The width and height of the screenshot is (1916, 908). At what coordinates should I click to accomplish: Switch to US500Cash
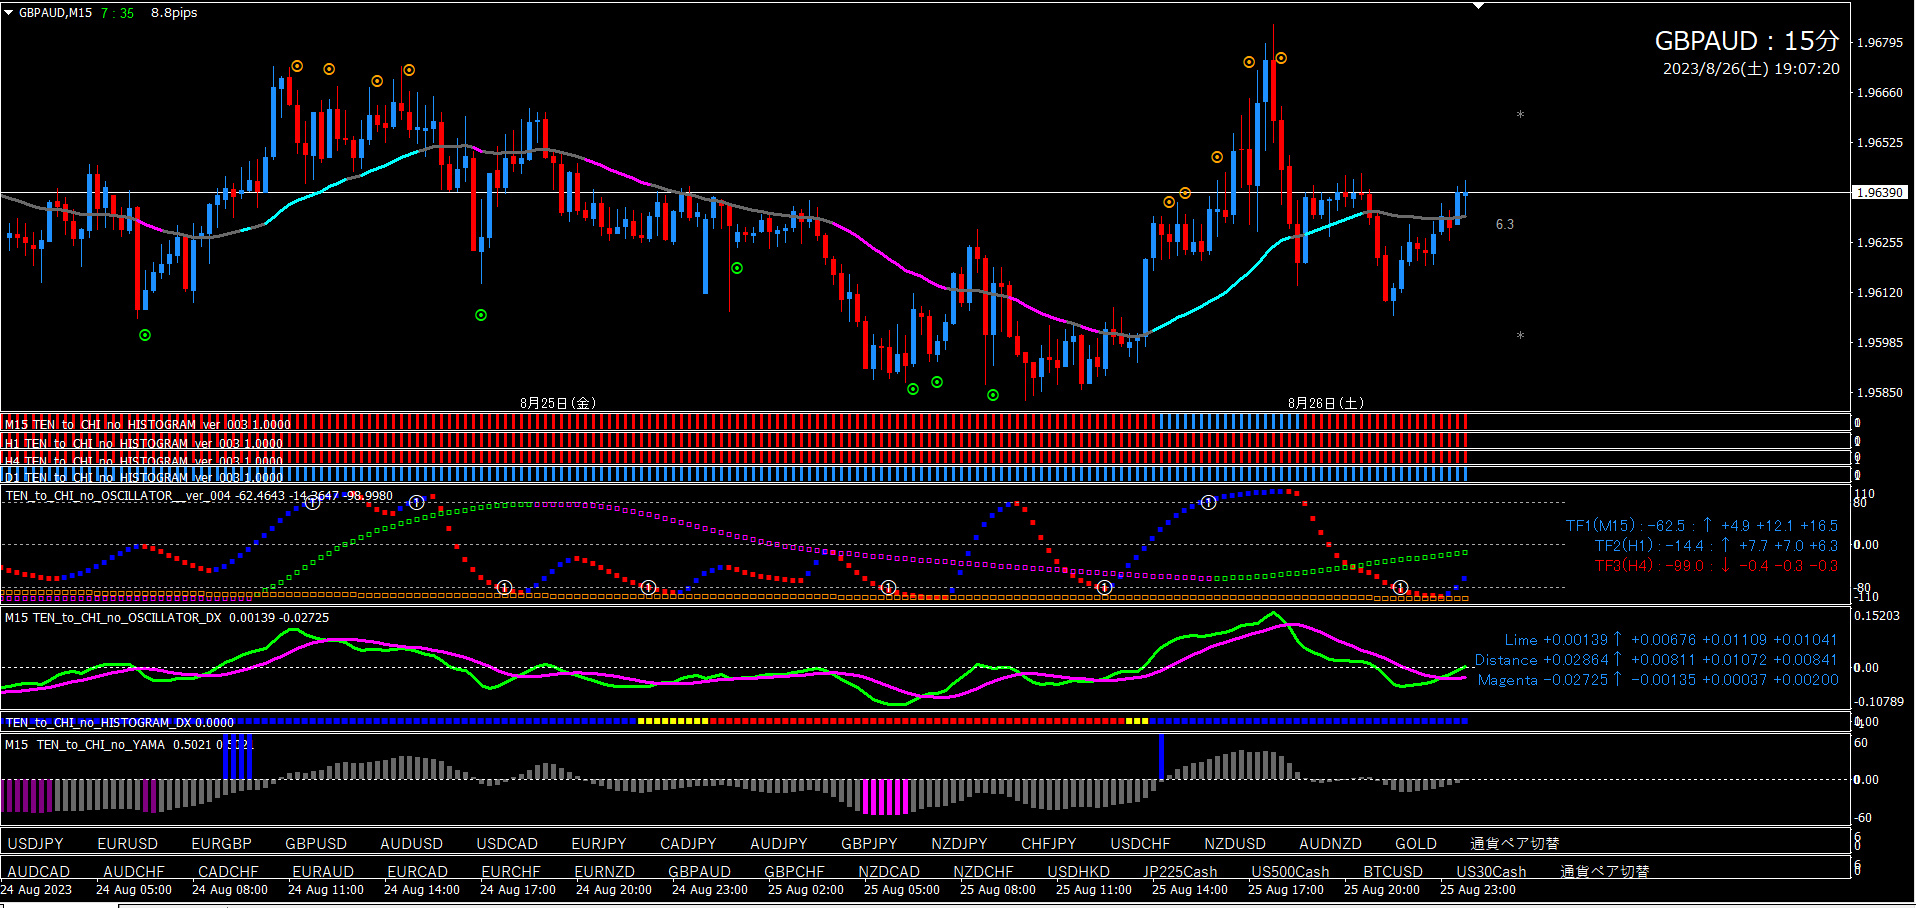1290,872
